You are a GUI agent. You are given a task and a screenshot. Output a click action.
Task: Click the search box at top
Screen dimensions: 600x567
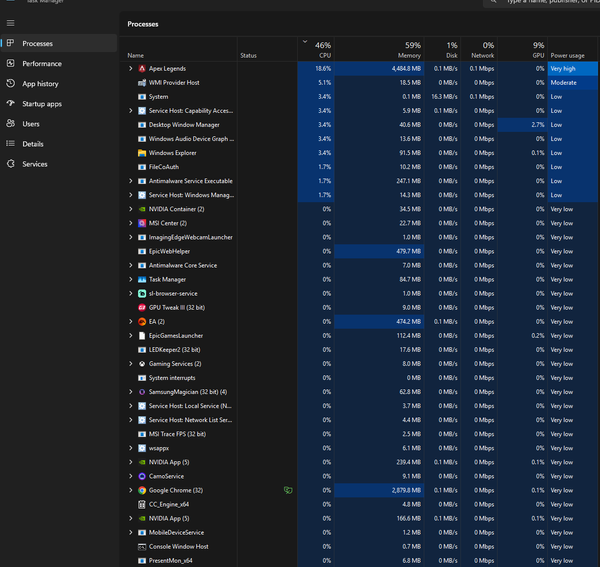coord(550,2)
